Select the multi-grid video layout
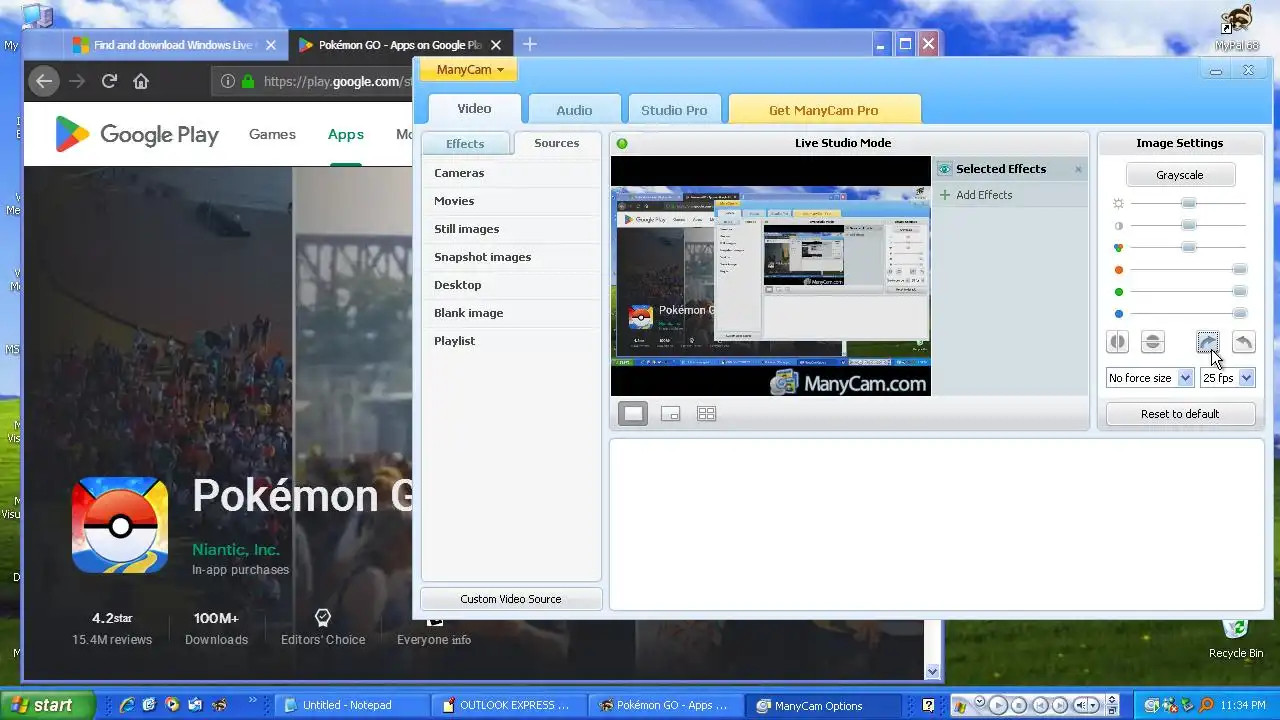This screenshot has height=720, width=1280. [x=706, y=414]
